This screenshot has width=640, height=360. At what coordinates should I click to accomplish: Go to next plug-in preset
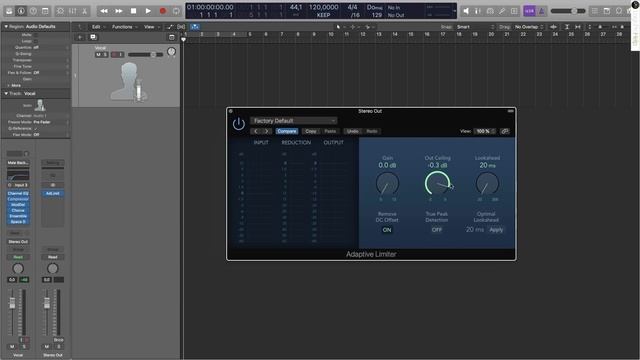(x=267, y=131)
